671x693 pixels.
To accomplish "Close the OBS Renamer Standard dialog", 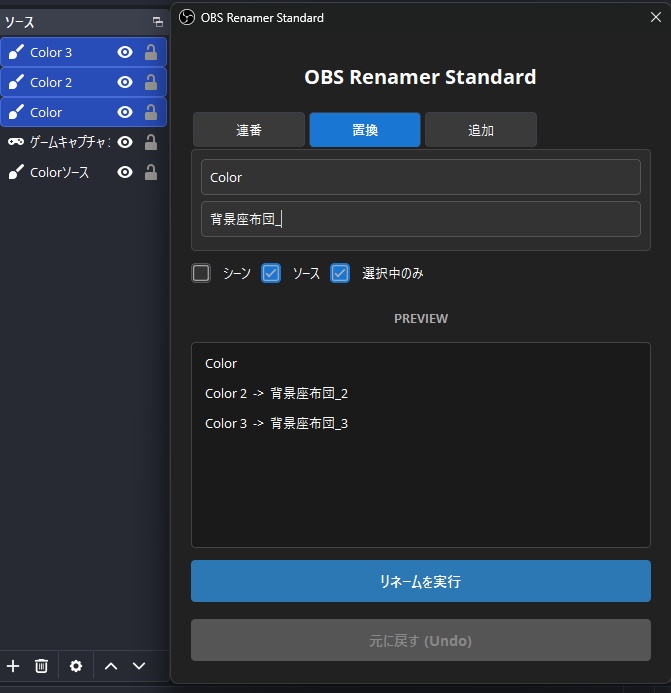I will click(x=656, y=17).
